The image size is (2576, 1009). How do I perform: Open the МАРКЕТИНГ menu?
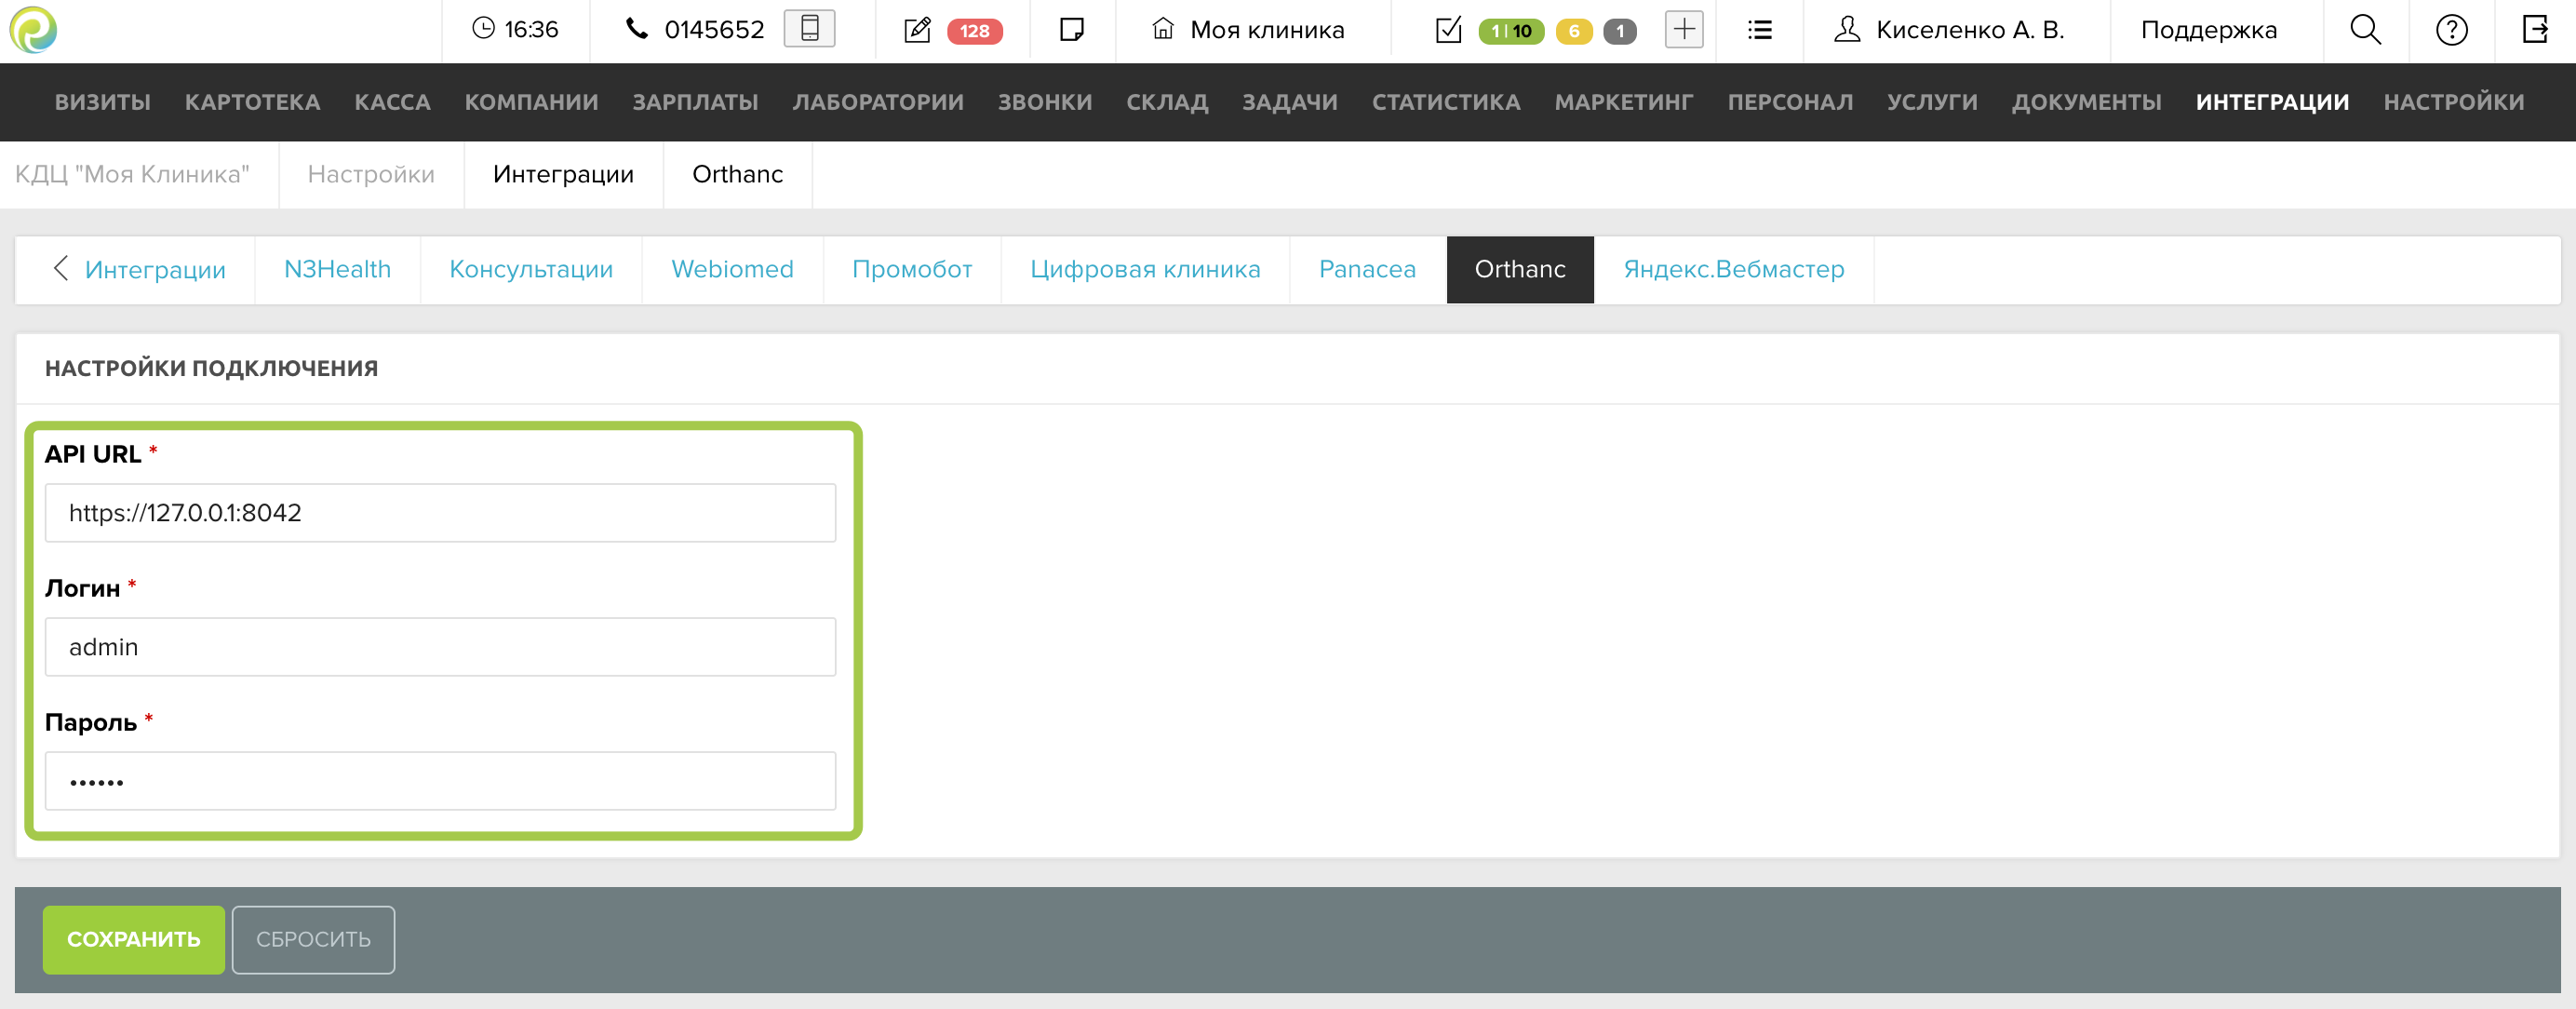click(1624, 102)
